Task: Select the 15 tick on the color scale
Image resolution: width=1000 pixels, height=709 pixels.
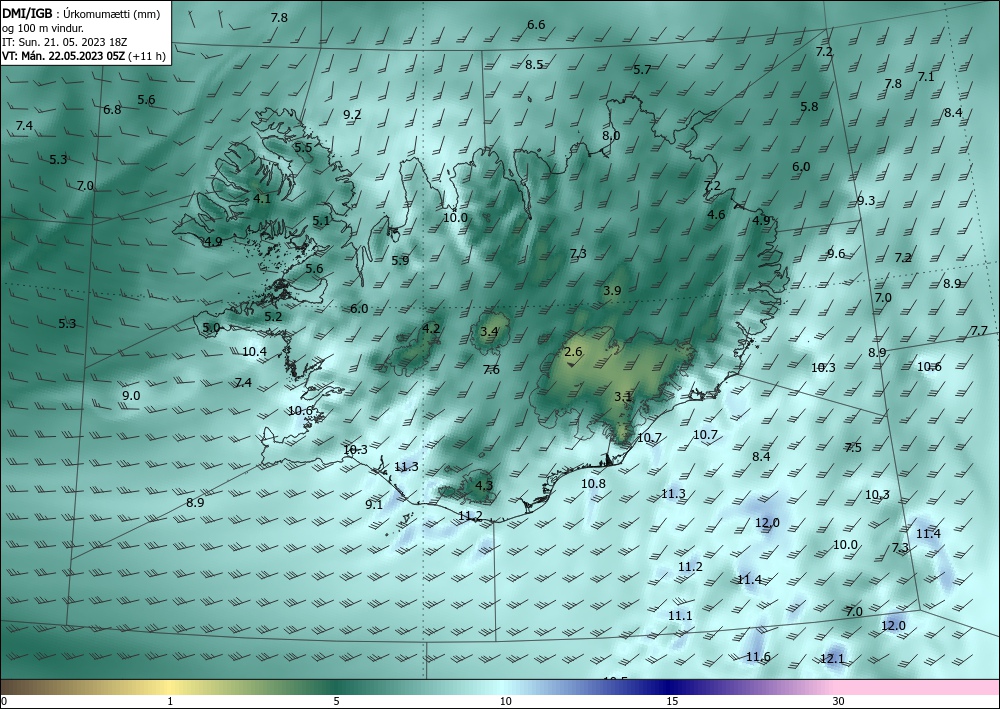Action: tap(672, 701)
